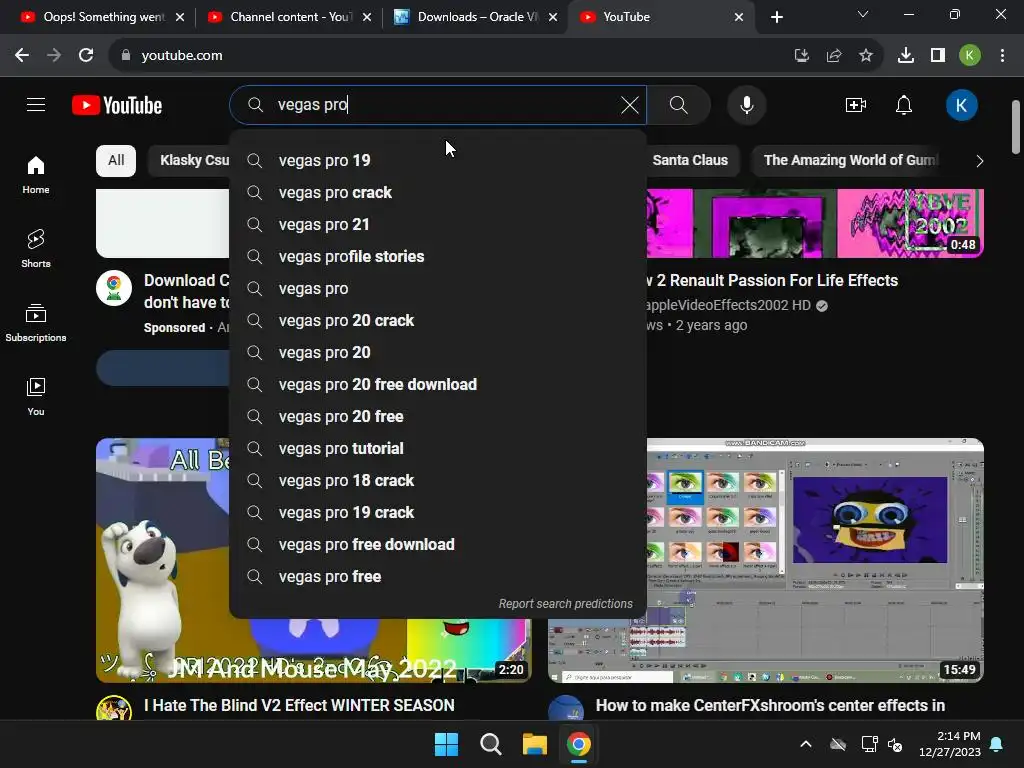This screenshot has height=768, width=1024.
Task: Open Chrome profile K avatar
Action: pos(969,56)
